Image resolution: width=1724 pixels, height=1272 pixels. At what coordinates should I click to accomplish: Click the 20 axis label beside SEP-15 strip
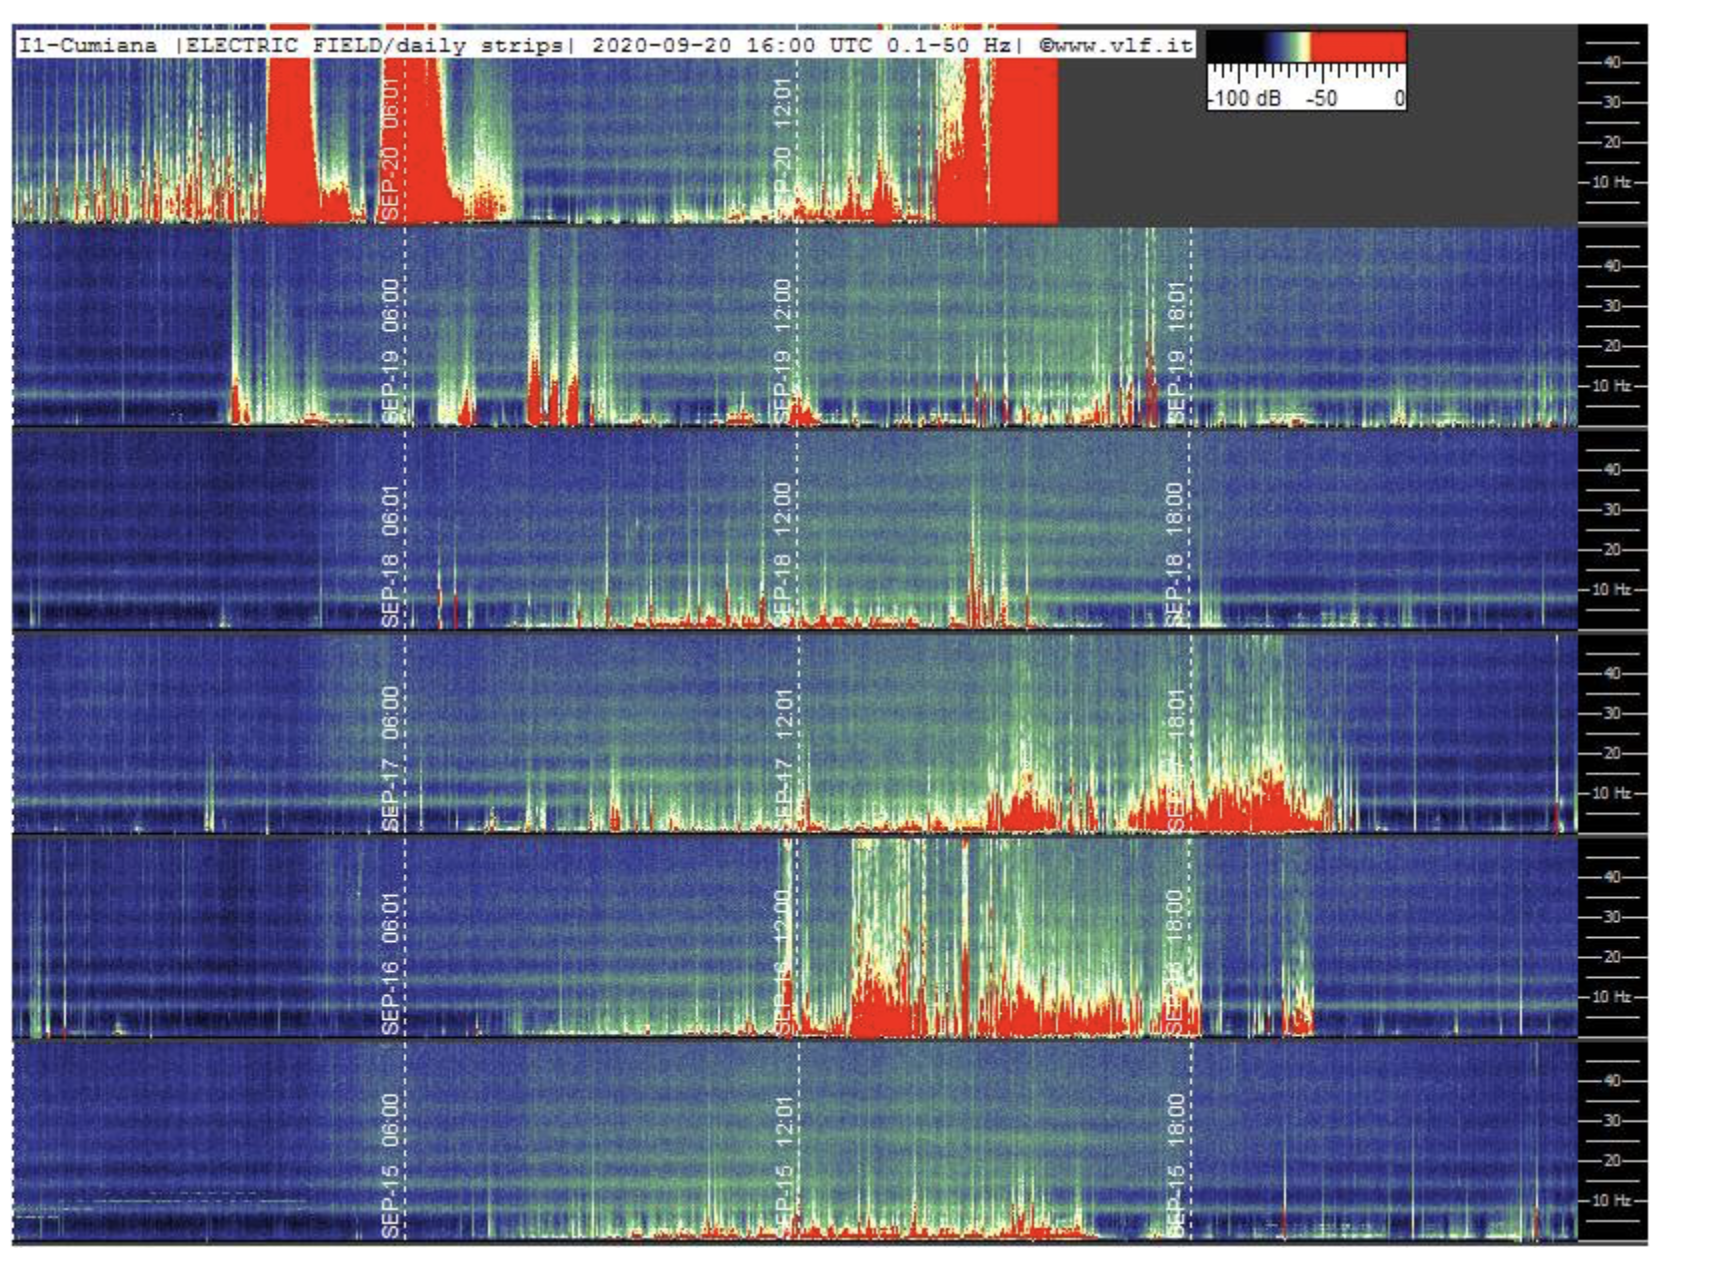pos(1612,1160)
